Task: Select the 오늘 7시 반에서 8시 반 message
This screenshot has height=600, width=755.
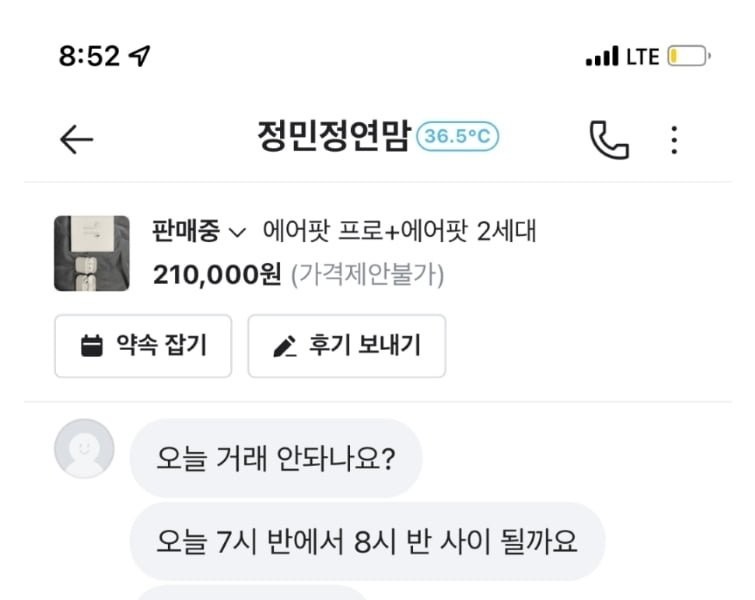Action: (x=367, y=541)
